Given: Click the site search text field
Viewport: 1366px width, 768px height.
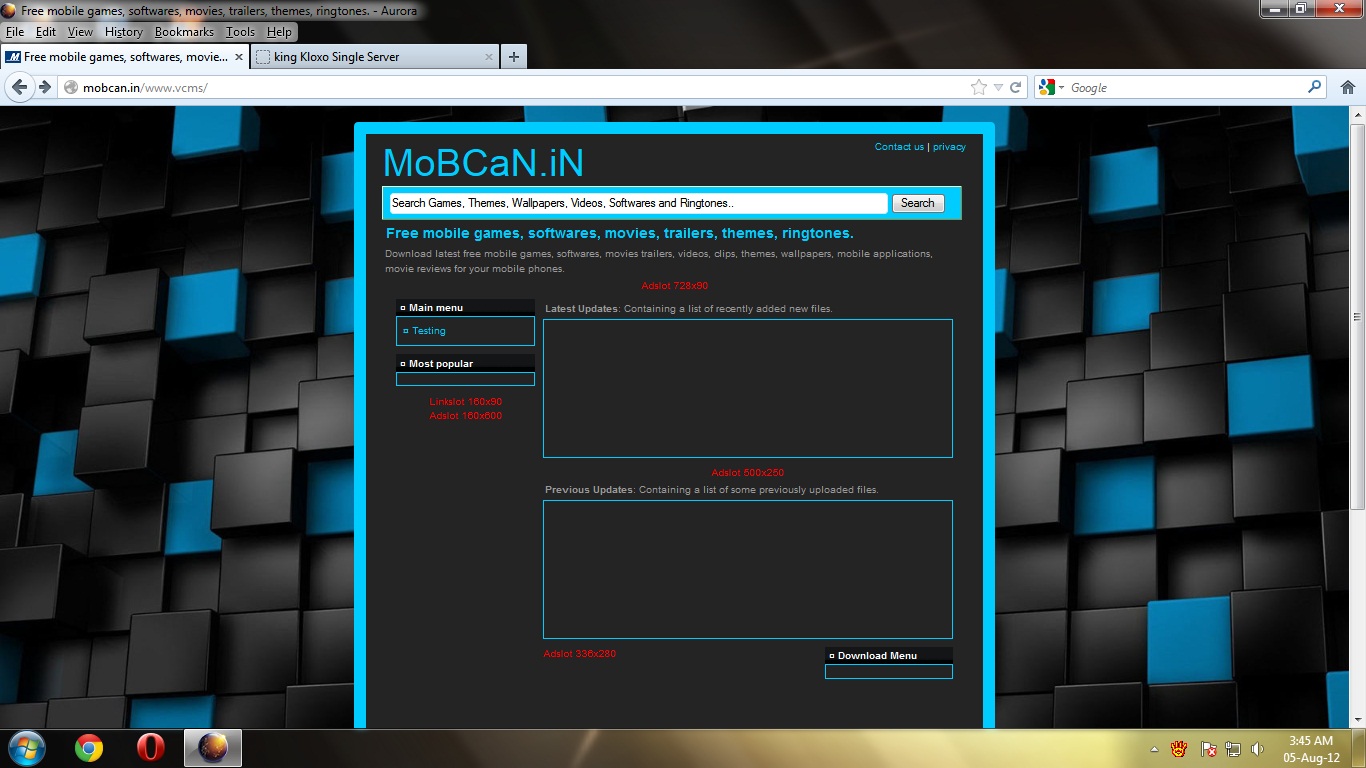Looking at the screenshot, I should (x=638, y=203).
